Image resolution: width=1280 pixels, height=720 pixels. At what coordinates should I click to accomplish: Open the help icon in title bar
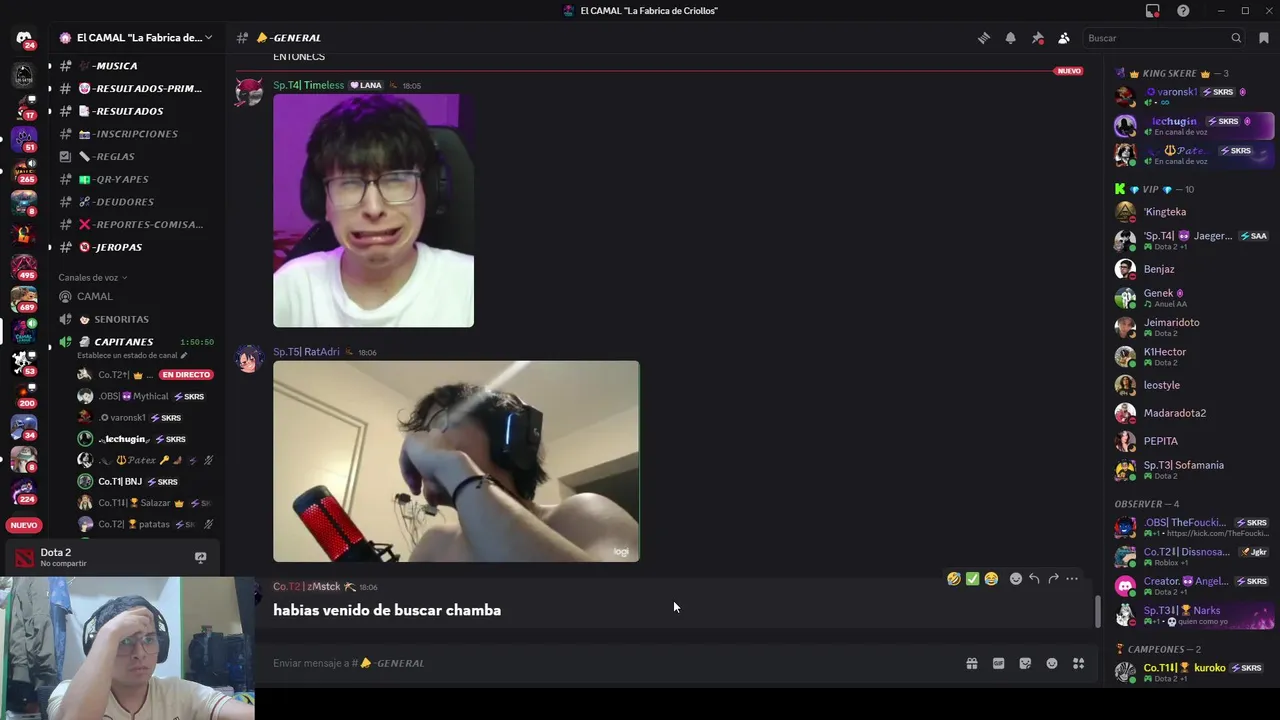1183,11
